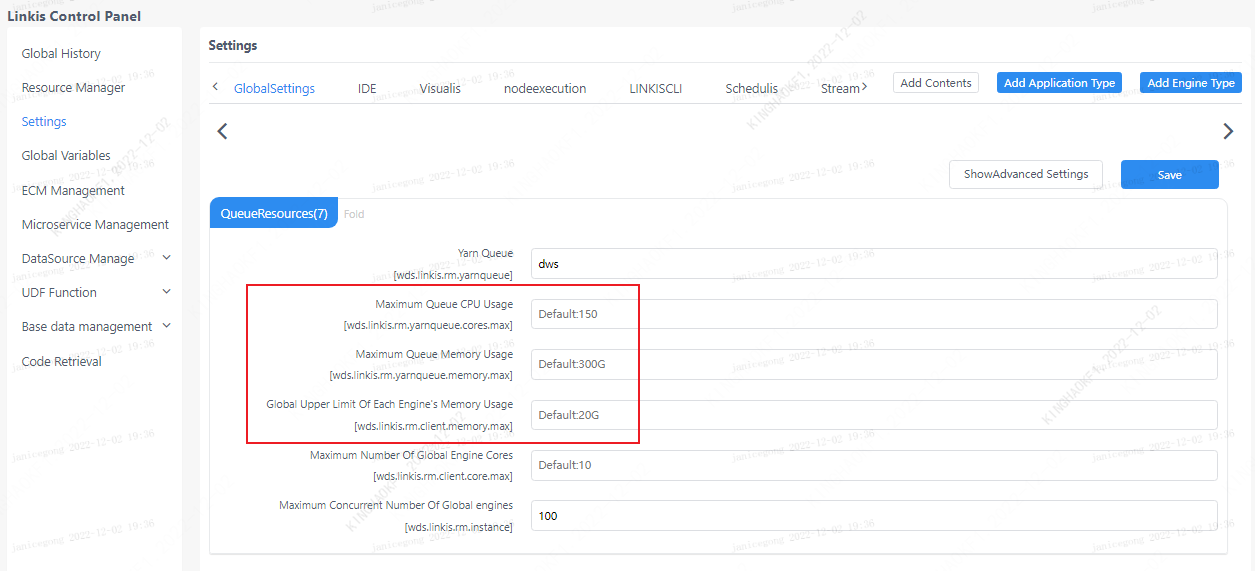Fold the QueueResources section
Image resolution: width=1255 pixels, height=571 pixels.
tap(354, 214)
